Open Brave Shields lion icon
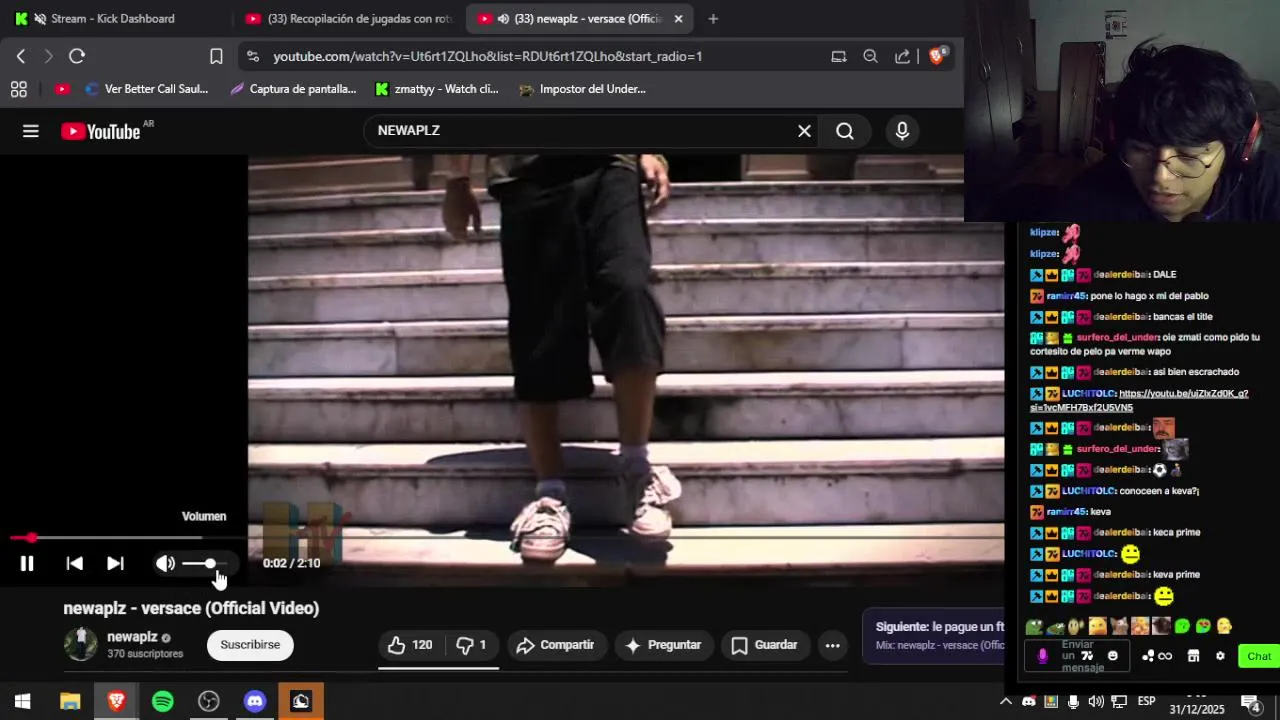1280x720 pixels. tap(937, 56)
